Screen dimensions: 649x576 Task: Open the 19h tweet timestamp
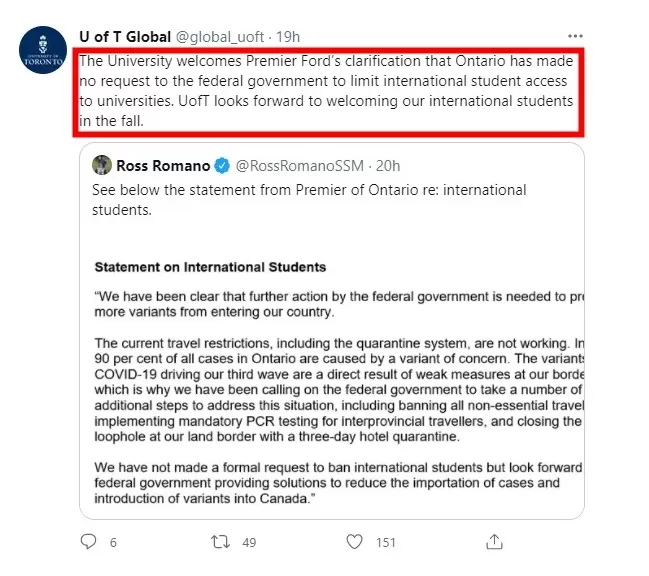(288, 37)
